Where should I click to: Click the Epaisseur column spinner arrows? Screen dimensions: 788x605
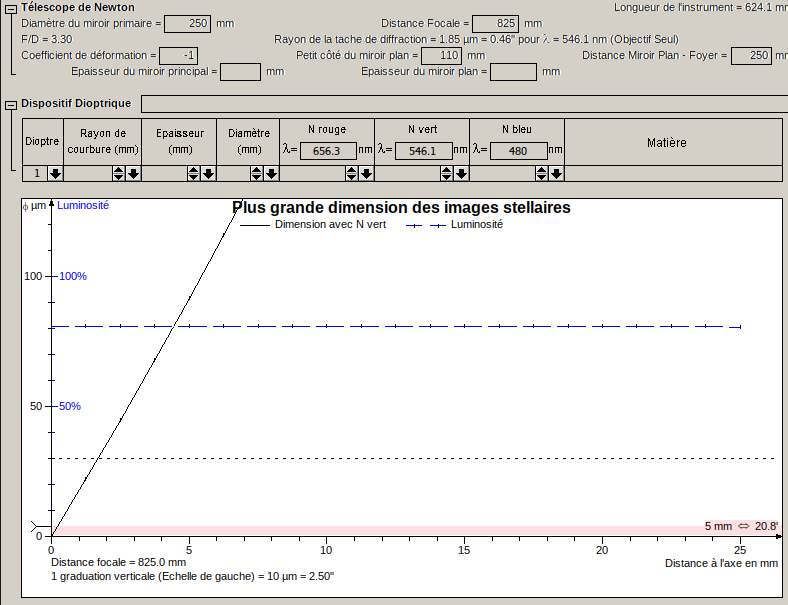click(194, 174)
